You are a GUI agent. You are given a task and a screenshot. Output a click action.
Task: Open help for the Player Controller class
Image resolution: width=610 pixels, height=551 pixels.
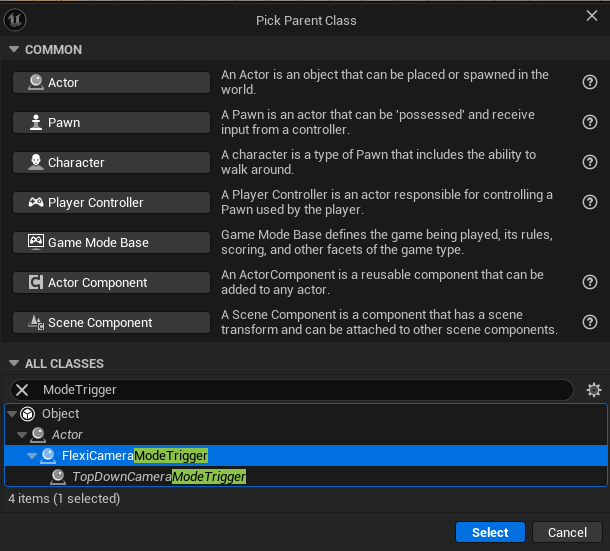[x=590, y=202]
